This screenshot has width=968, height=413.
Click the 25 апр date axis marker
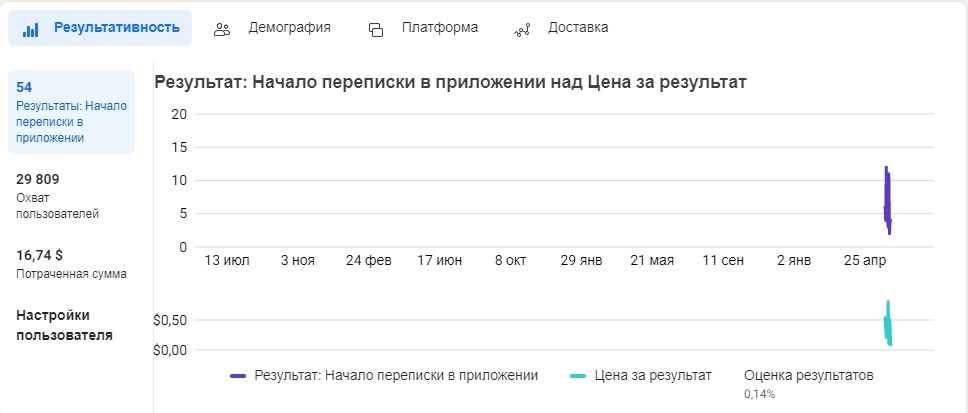click(865, 261)
